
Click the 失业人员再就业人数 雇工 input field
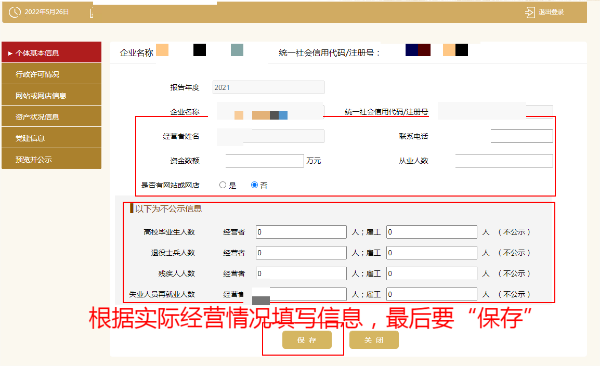click(432, 294)
